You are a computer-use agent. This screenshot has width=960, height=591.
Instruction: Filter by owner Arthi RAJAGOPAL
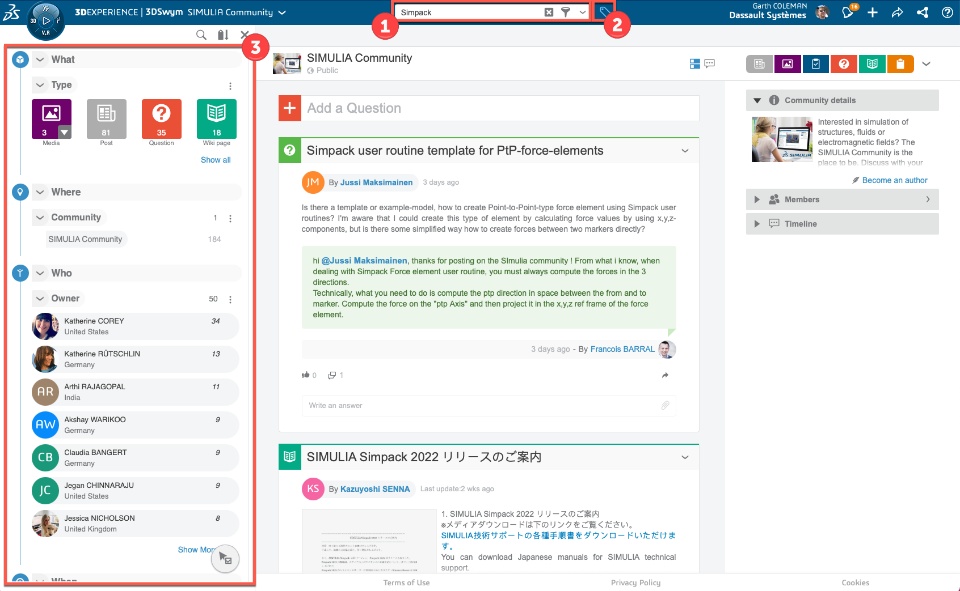tap(135, 392)
